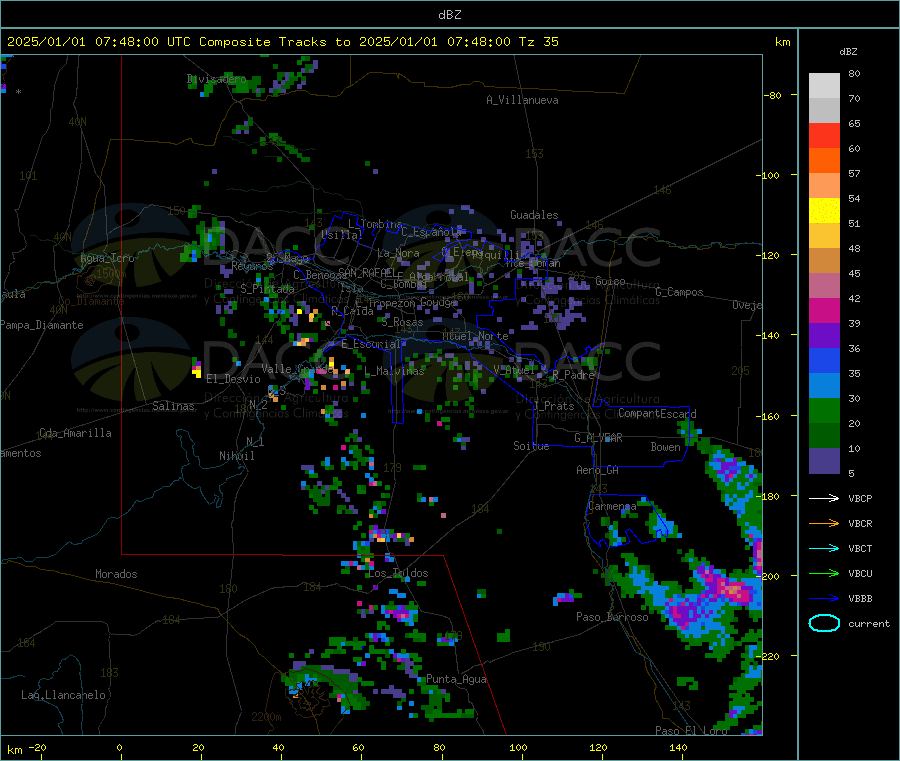The width and height of the screenshot is (900, 761).
Task: Click the dBZ title at top
Action: (x=449, y=15)
